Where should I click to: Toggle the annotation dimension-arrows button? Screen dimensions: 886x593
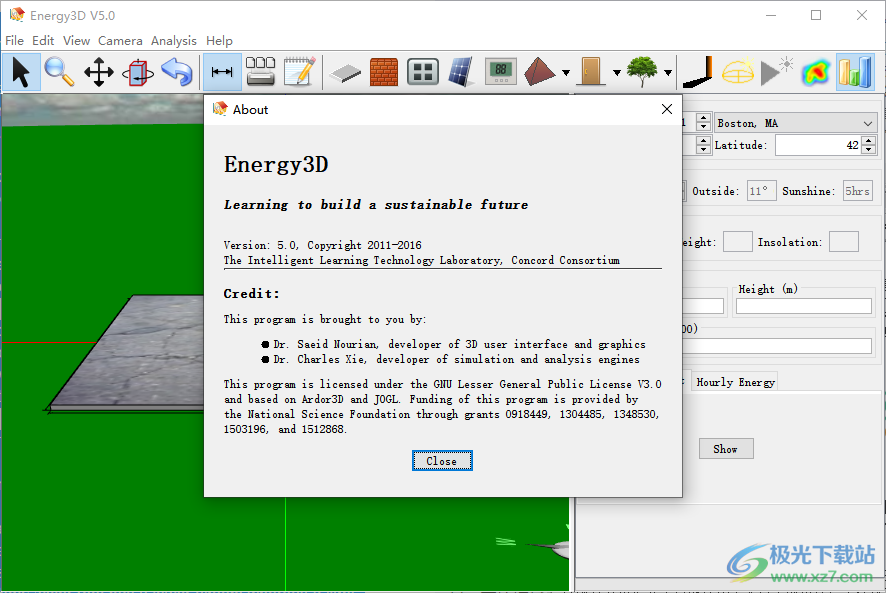coord(222,72)
